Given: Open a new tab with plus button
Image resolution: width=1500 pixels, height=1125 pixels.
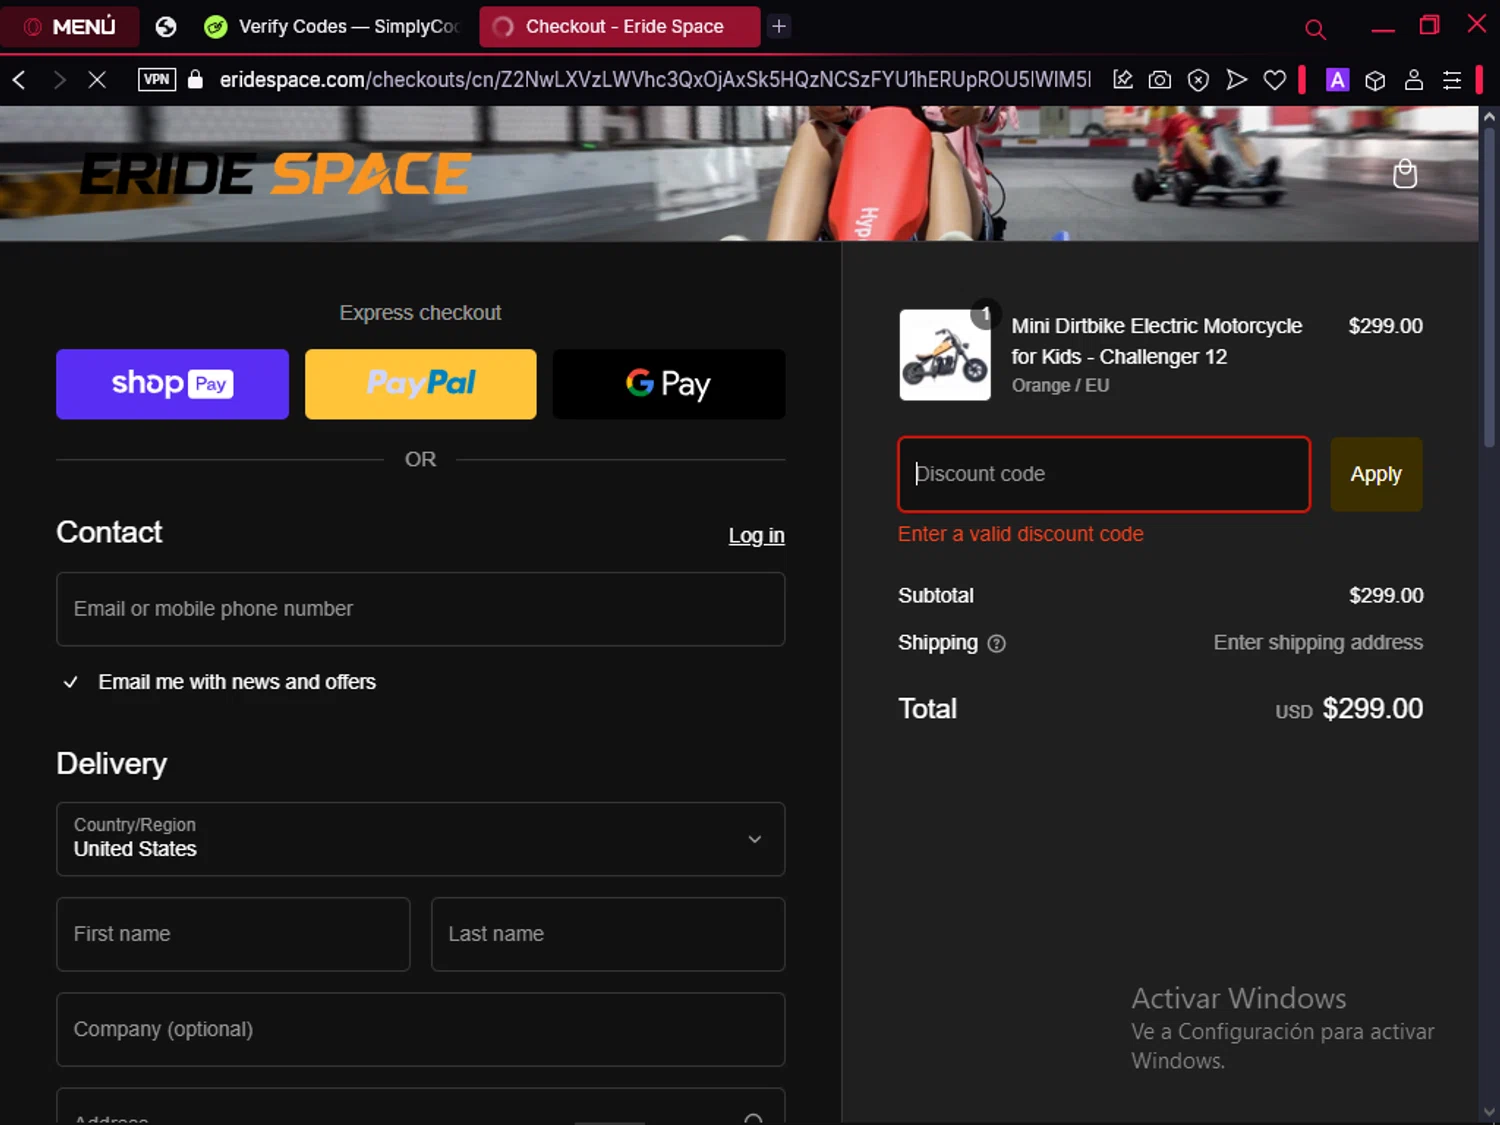Looking at the screenshot, I should pos(779,27).
